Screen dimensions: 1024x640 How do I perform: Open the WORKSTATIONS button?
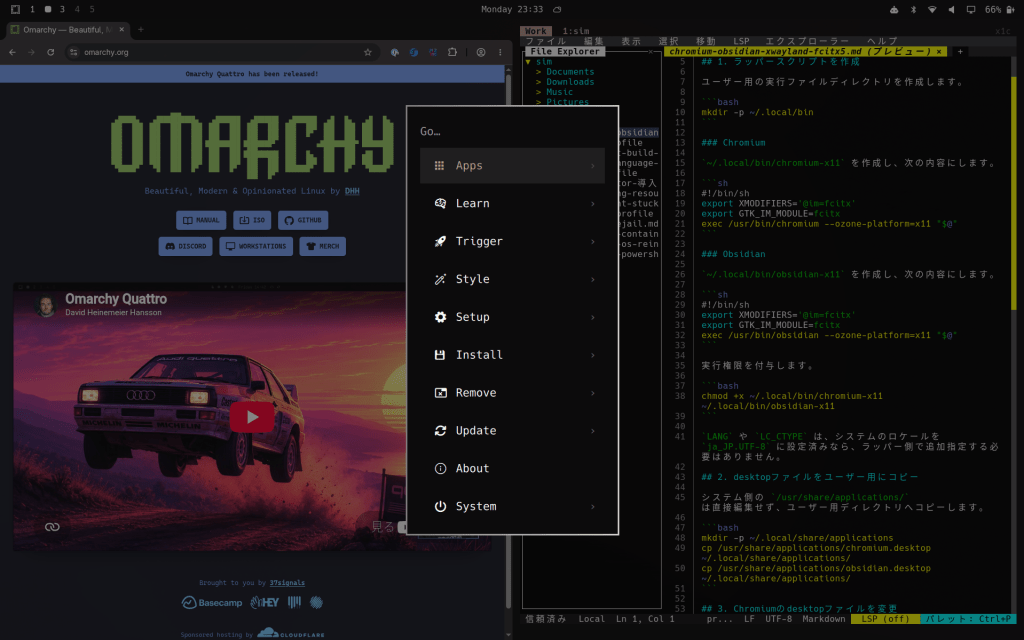point(256,246)
